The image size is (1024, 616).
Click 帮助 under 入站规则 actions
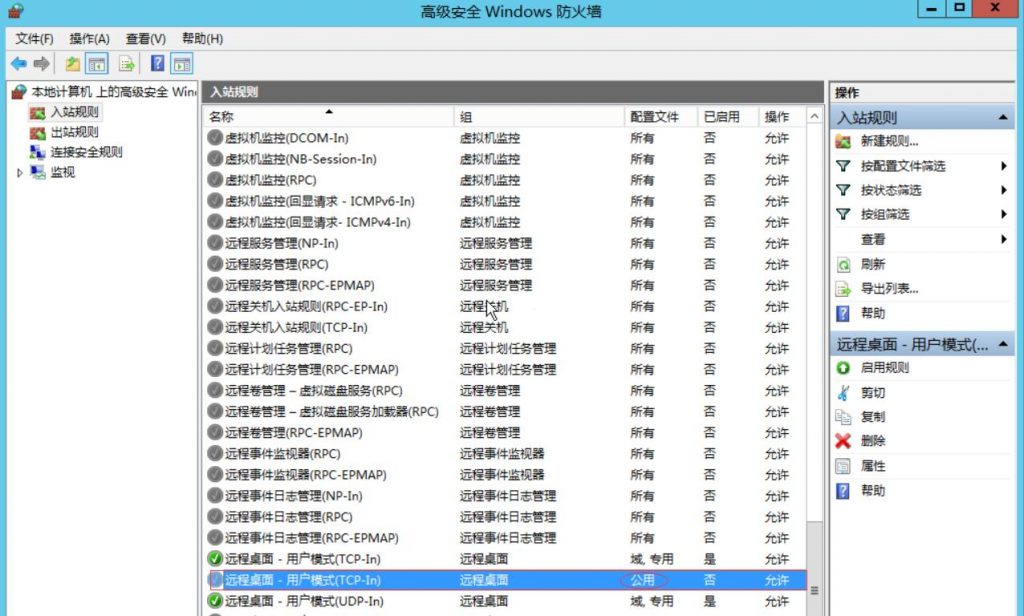tap(873, 314)
